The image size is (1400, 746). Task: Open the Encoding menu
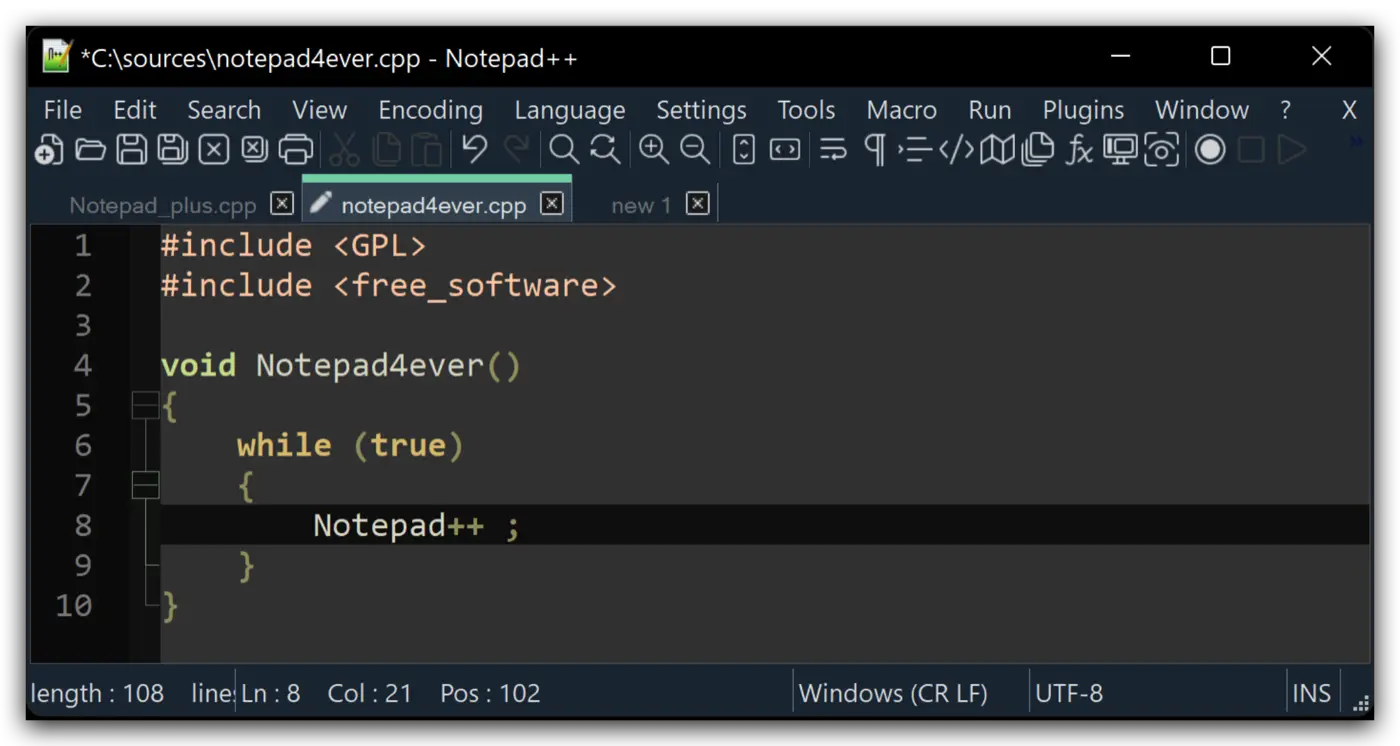[x=430, y=110]
